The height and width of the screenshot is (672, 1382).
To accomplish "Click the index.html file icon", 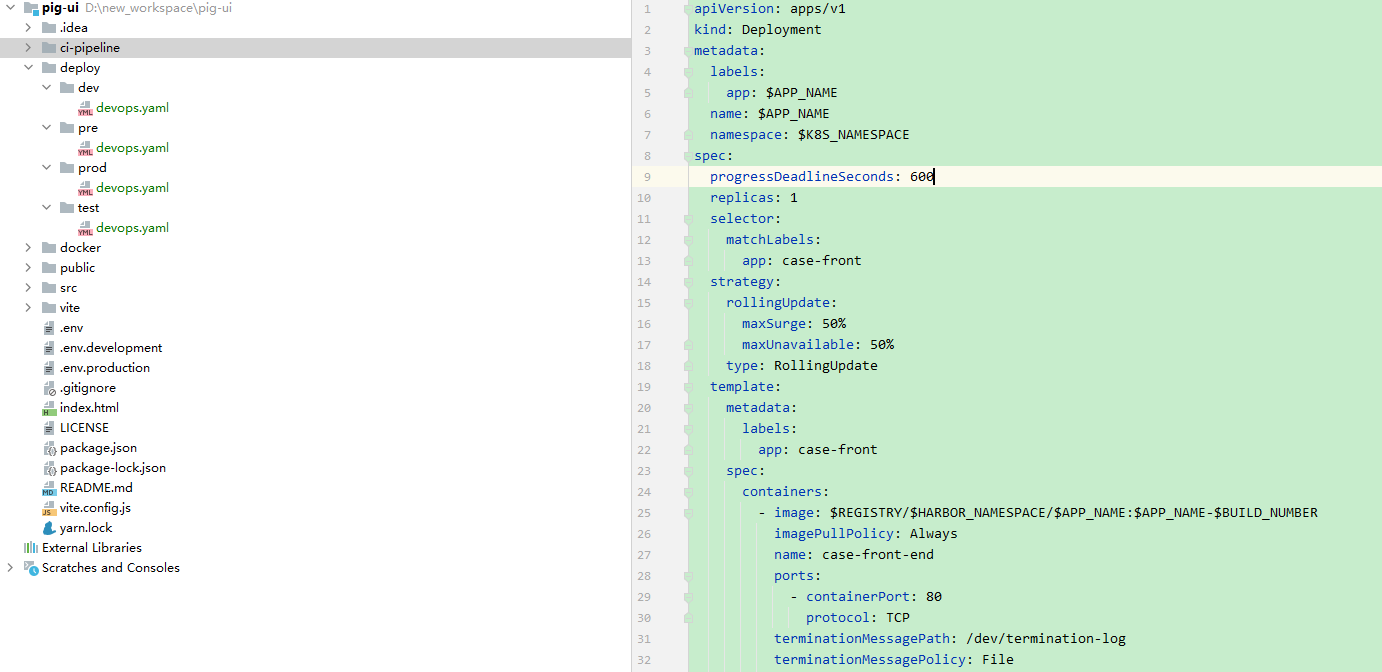I will pos(49,408).
